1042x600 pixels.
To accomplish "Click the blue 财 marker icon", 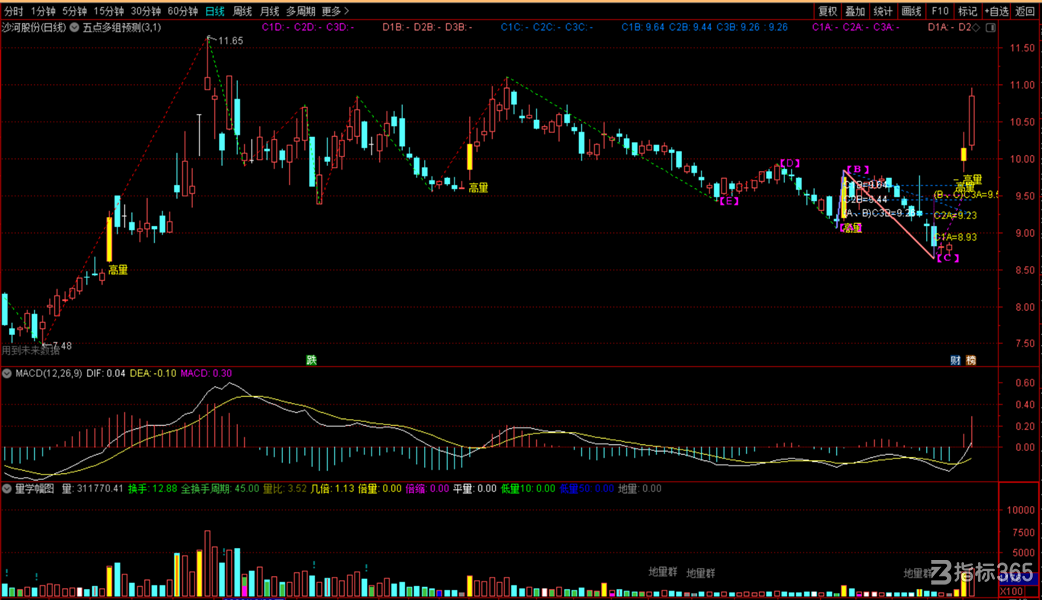I will (955, 360).
